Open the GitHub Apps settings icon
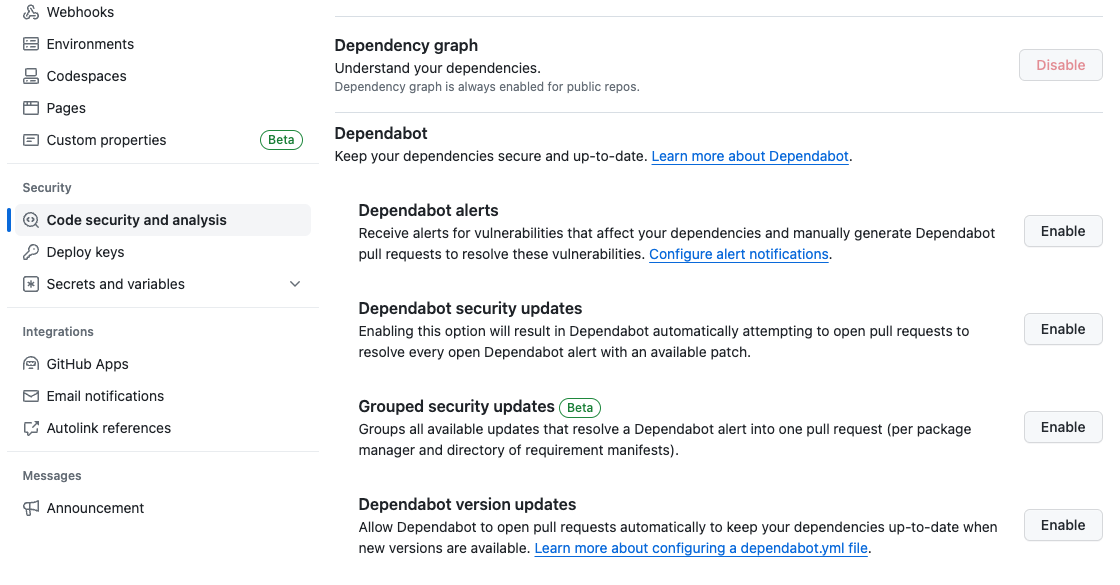This screenshot has width=1120, height=585. coord(29,363)
